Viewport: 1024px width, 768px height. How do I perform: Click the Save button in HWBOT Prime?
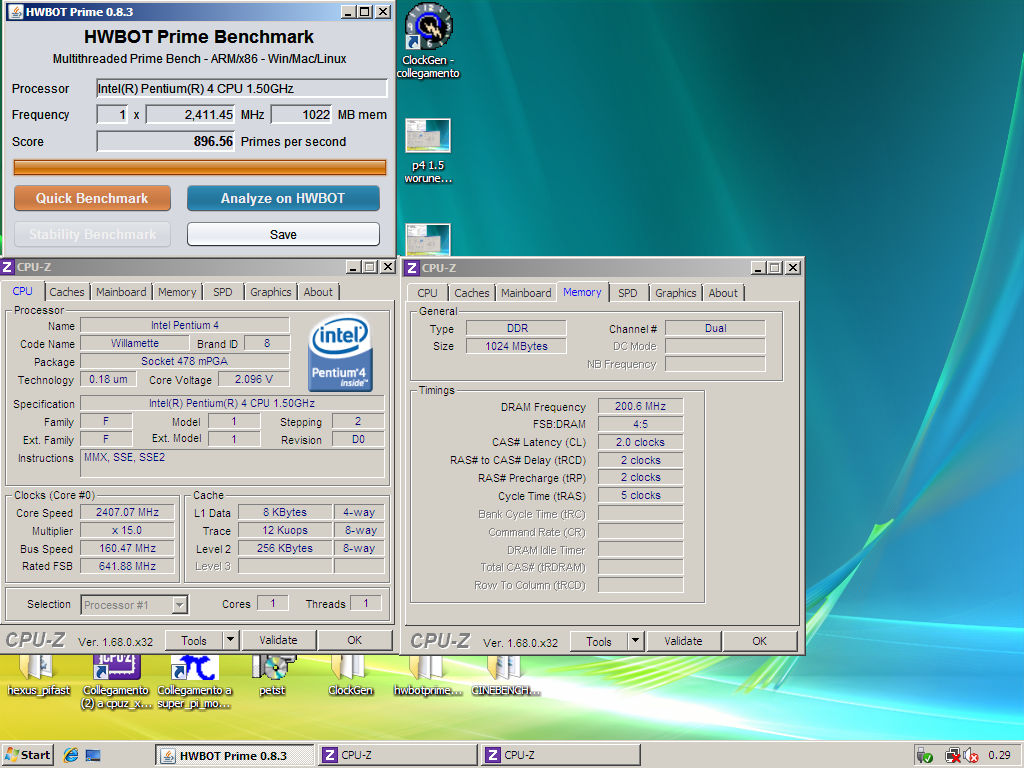(x=283, y=234)
